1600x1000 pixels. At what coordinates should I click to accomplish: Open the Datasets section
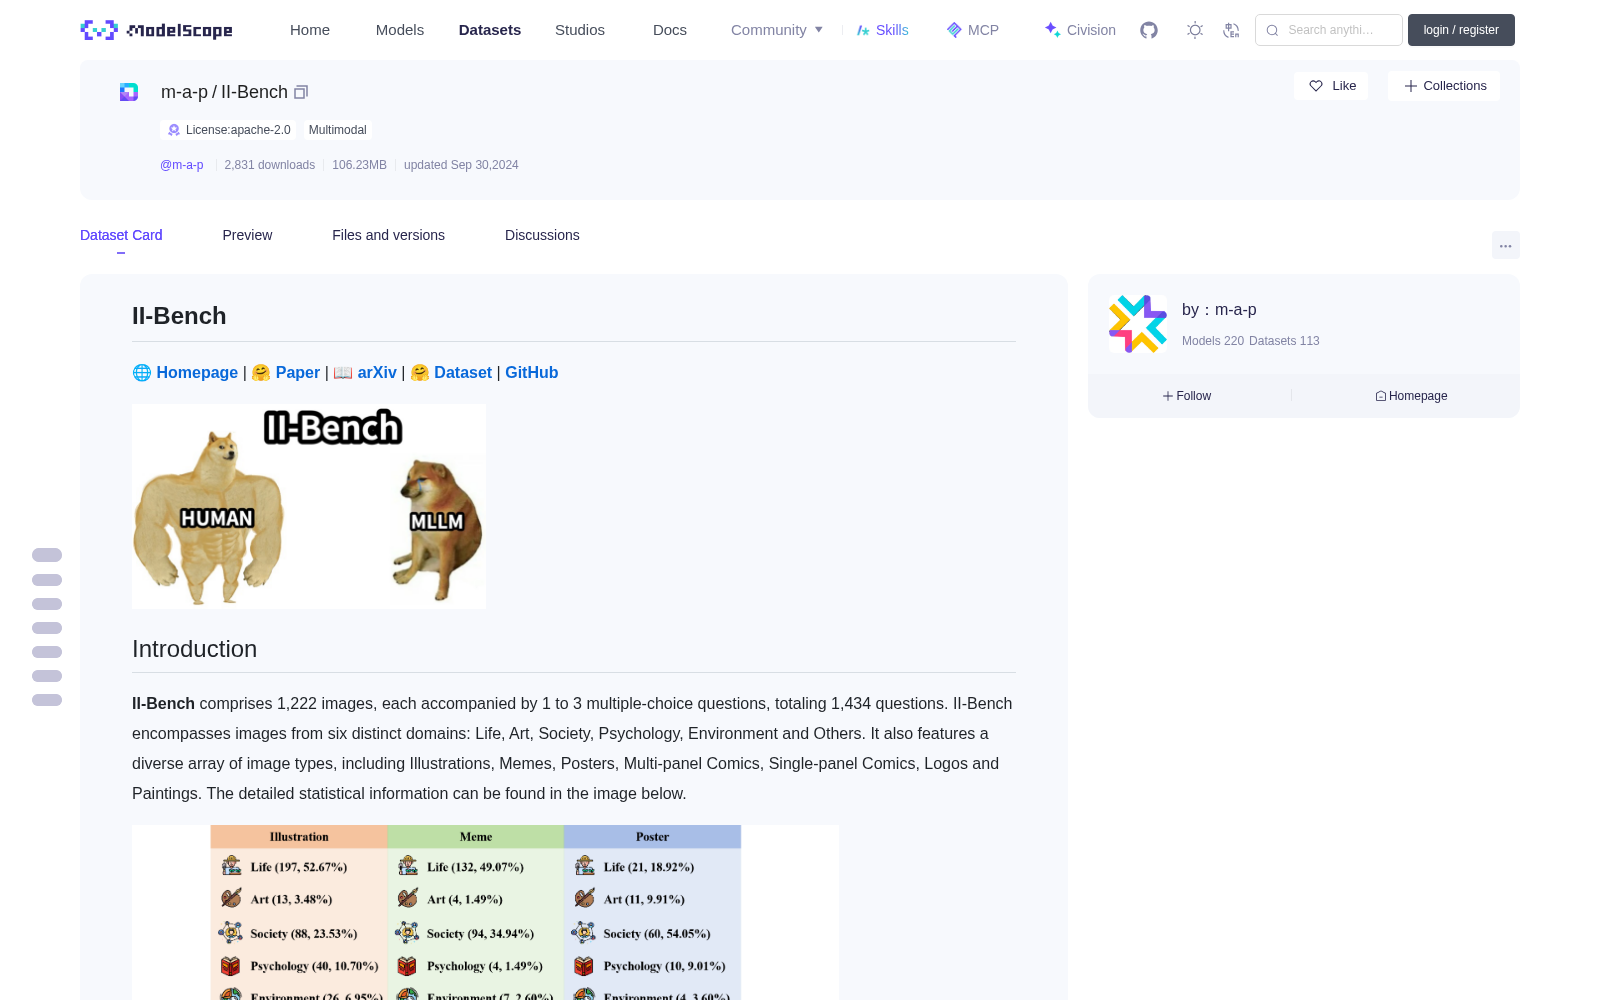pyautogui.click(x=490, y=30)
